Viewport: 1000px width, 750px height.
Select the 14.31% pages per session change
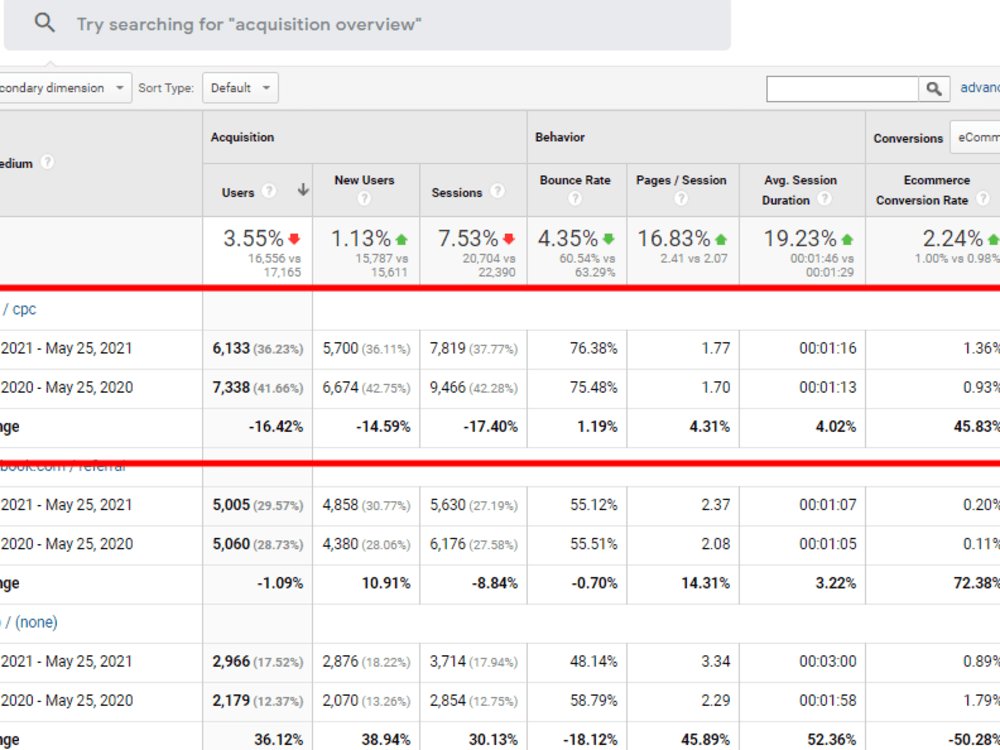tap(683, 584)
